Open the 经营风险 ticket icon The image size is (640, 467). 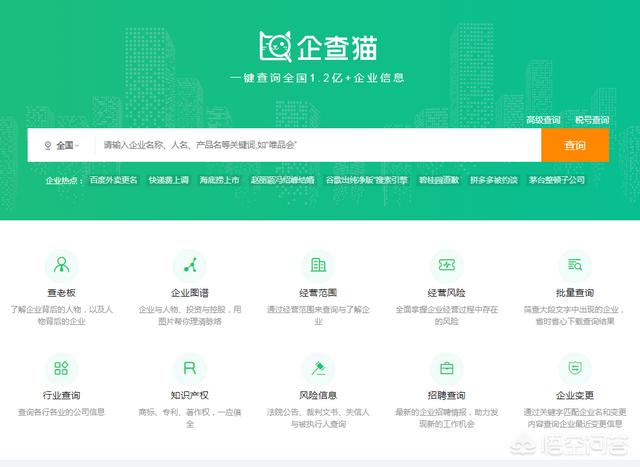click(447, 265)
